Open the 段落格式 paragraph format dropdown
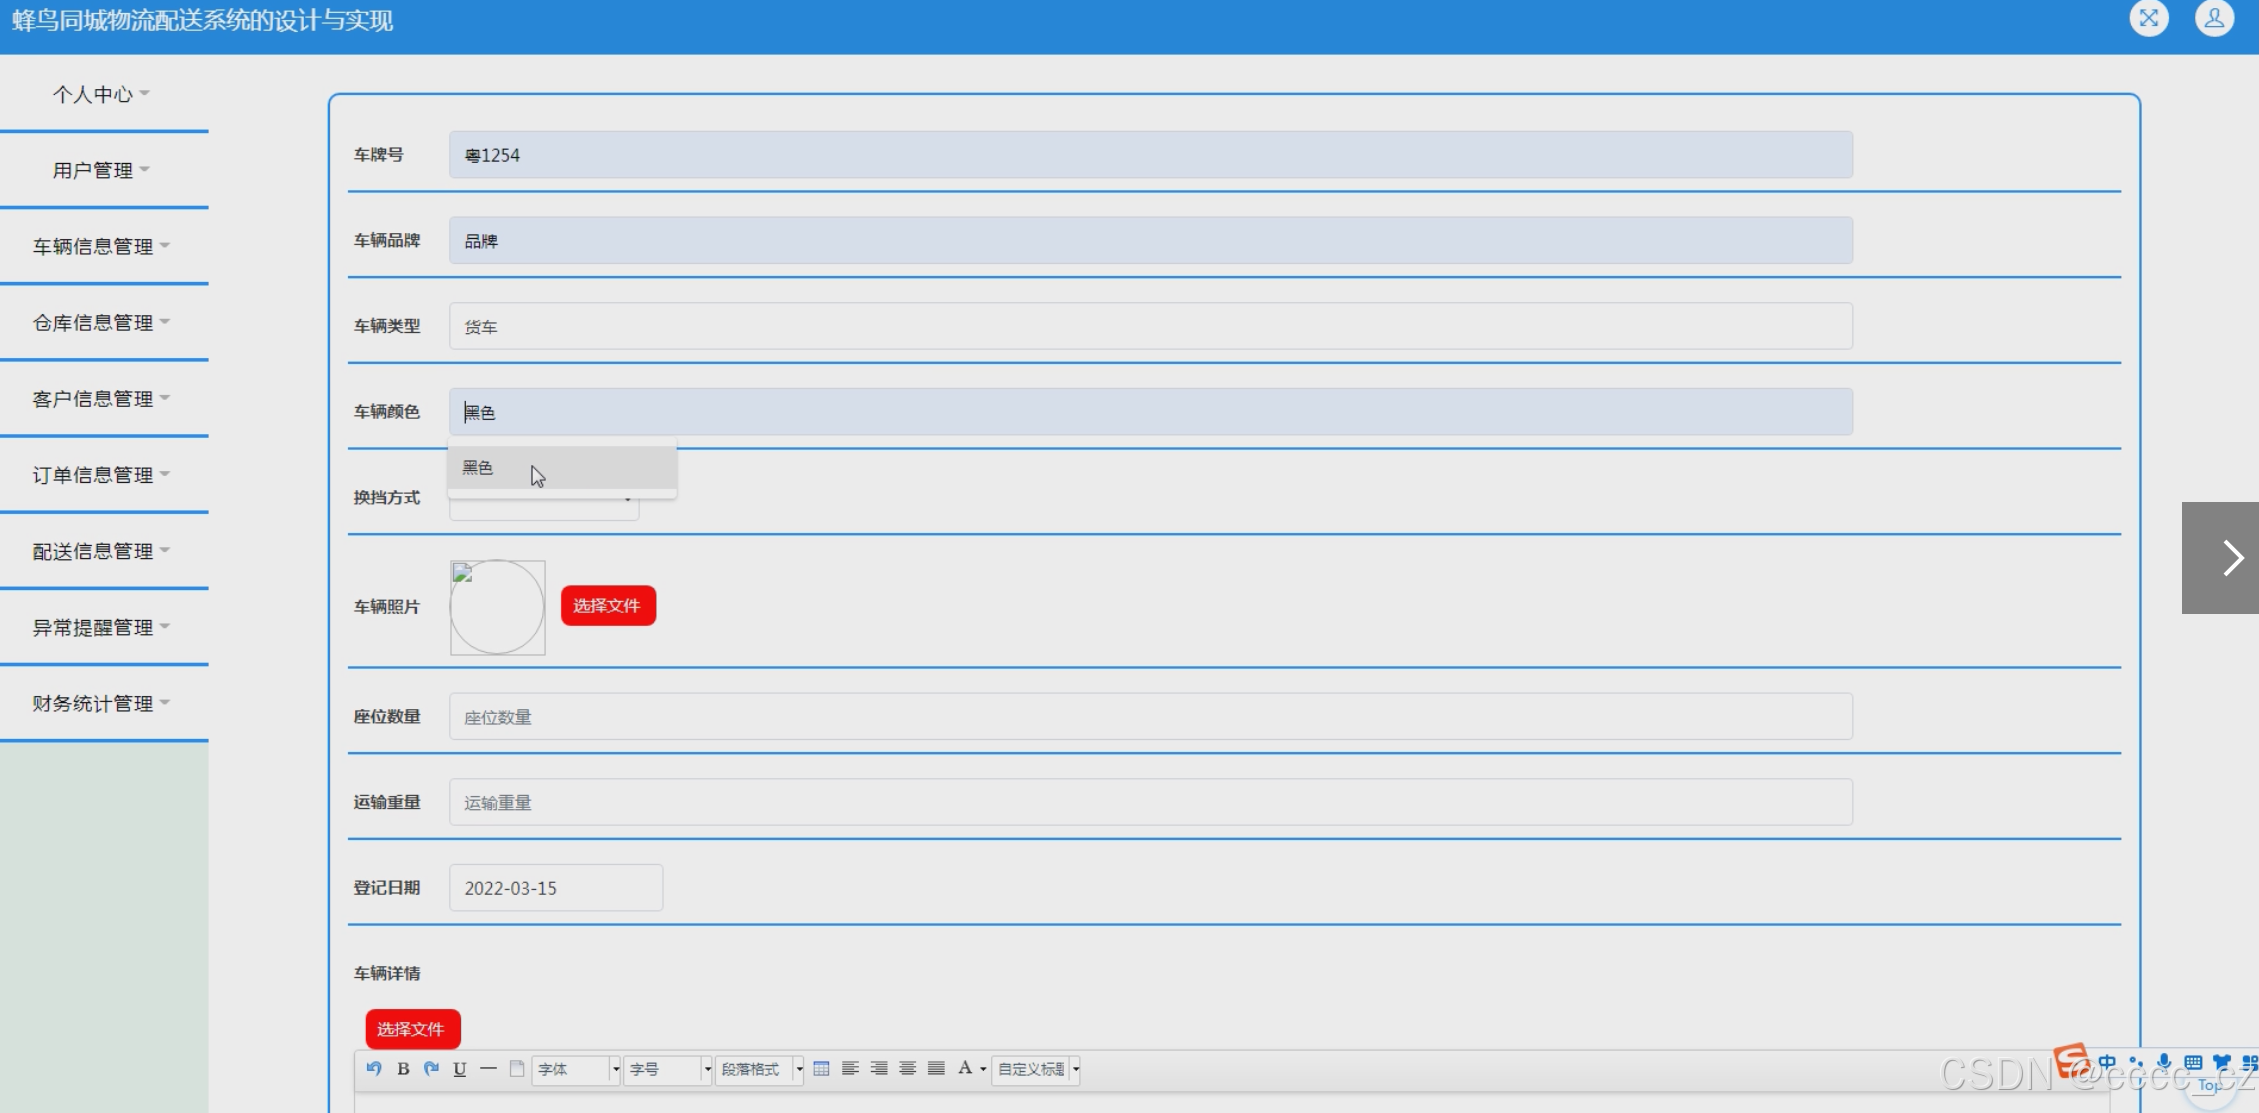The width and height of the screenshot is (2259, 1113). pos(760,1069)
